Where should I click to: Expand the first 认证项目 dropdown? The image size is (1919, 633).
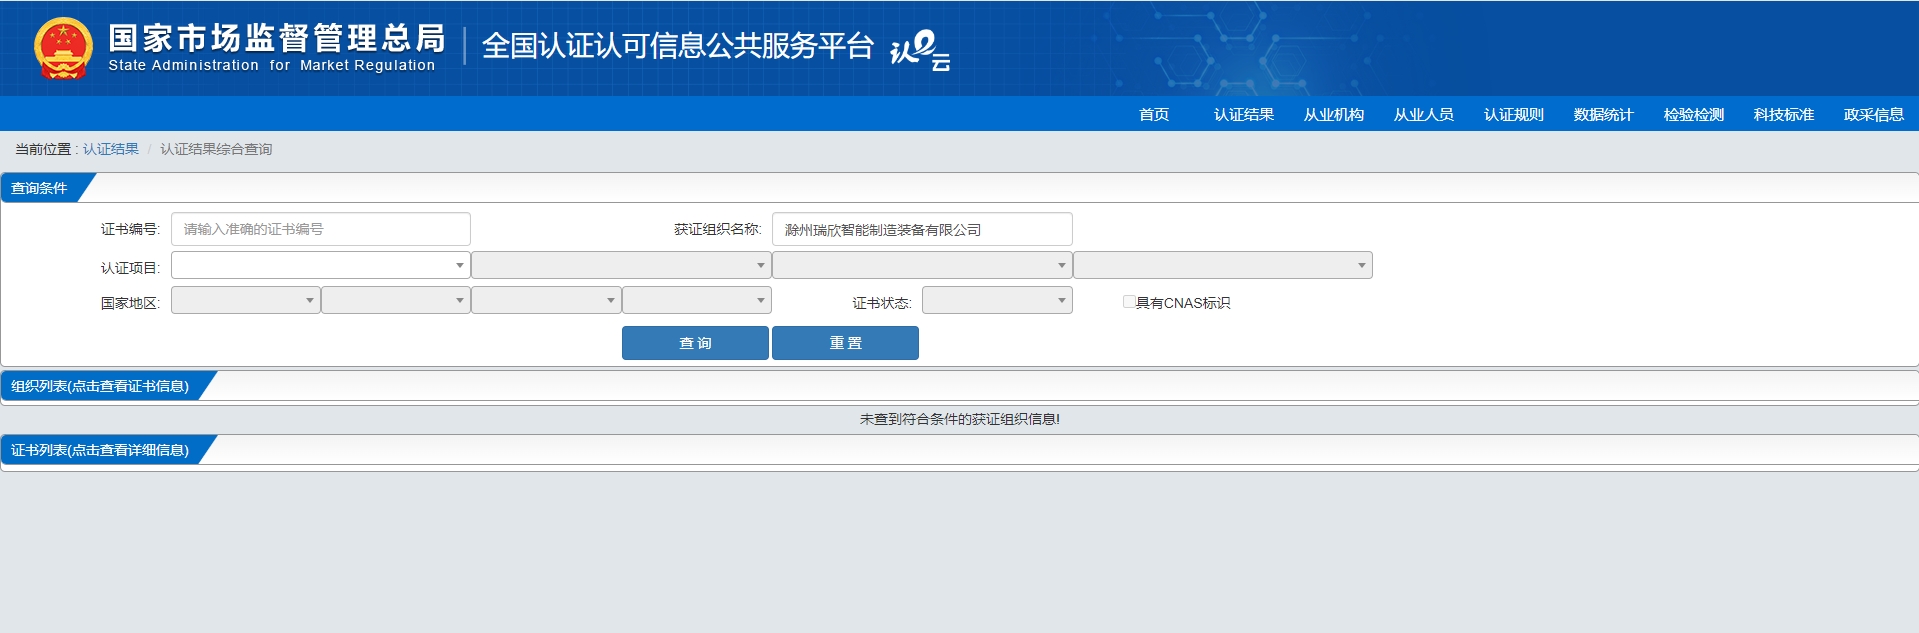(x=321, y=265)
